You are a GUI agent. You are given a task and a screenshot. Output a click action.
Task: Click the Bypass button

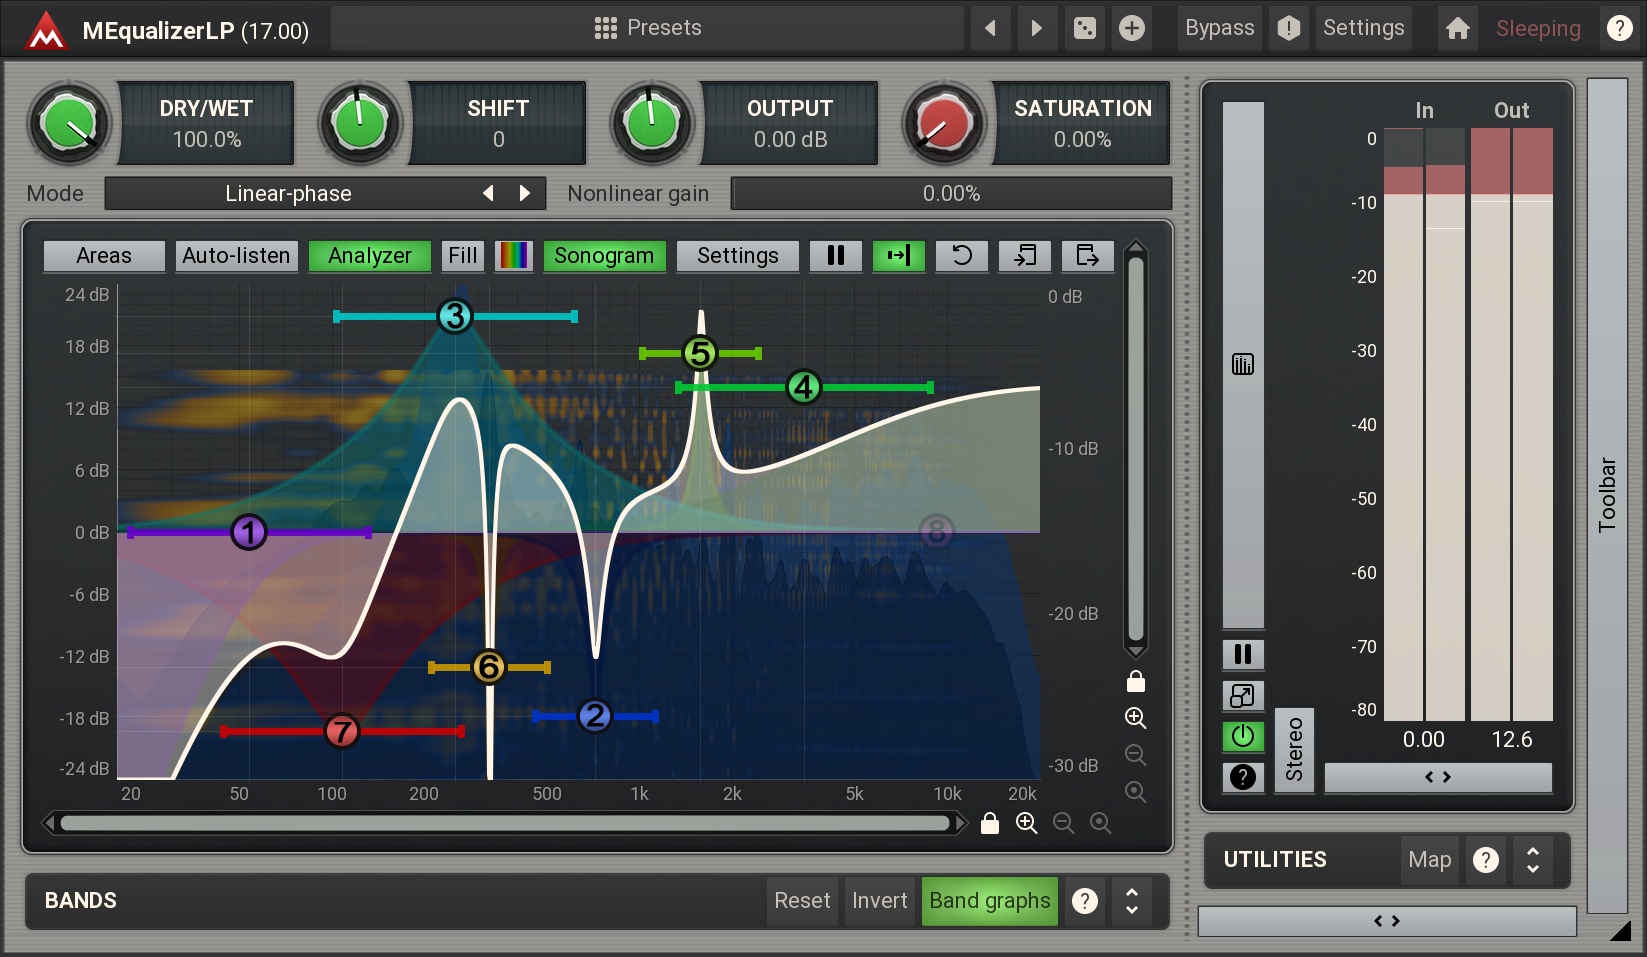click(1219, 28)
